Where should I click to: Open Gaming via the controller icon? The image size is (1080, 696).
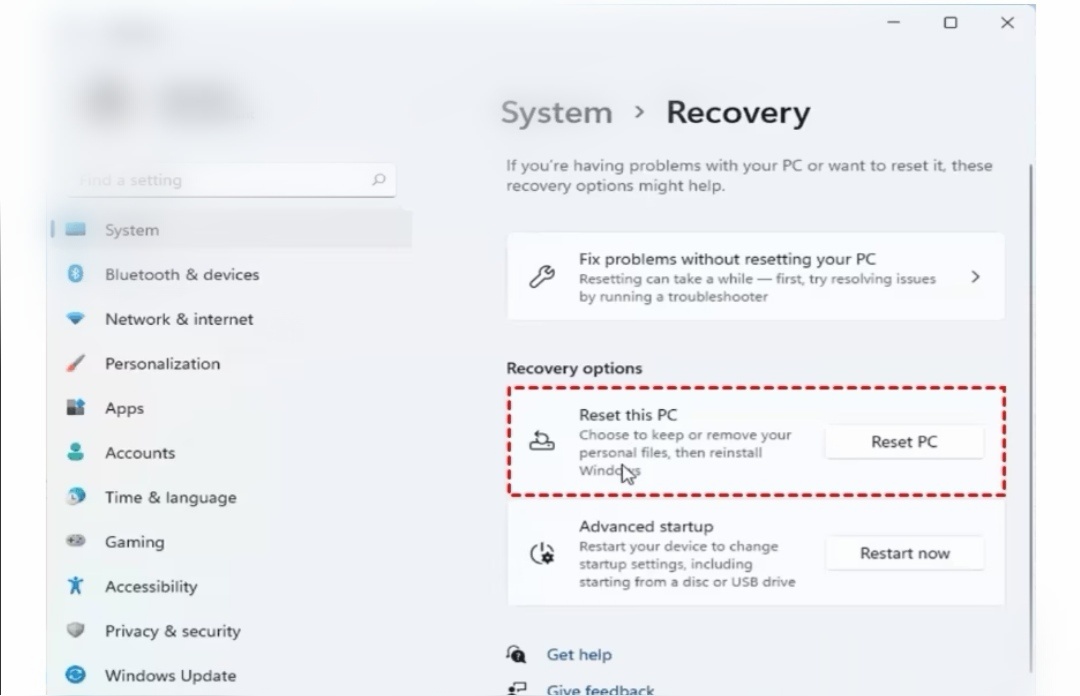[x=76, y=541]
